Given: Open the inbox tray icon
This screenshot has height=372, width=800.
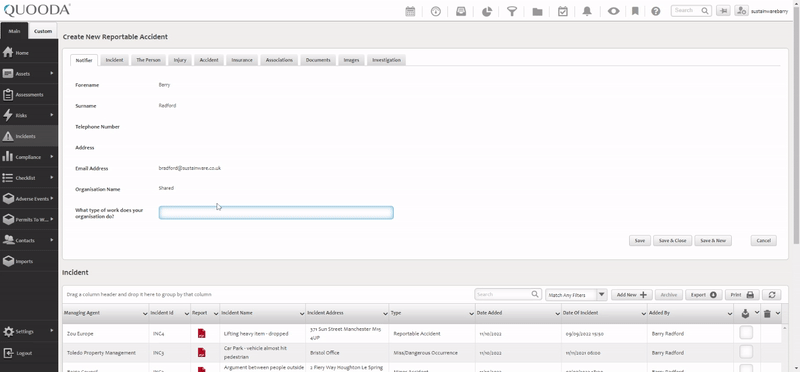Looking at the screenshot, I should click(x=461, y=11).
